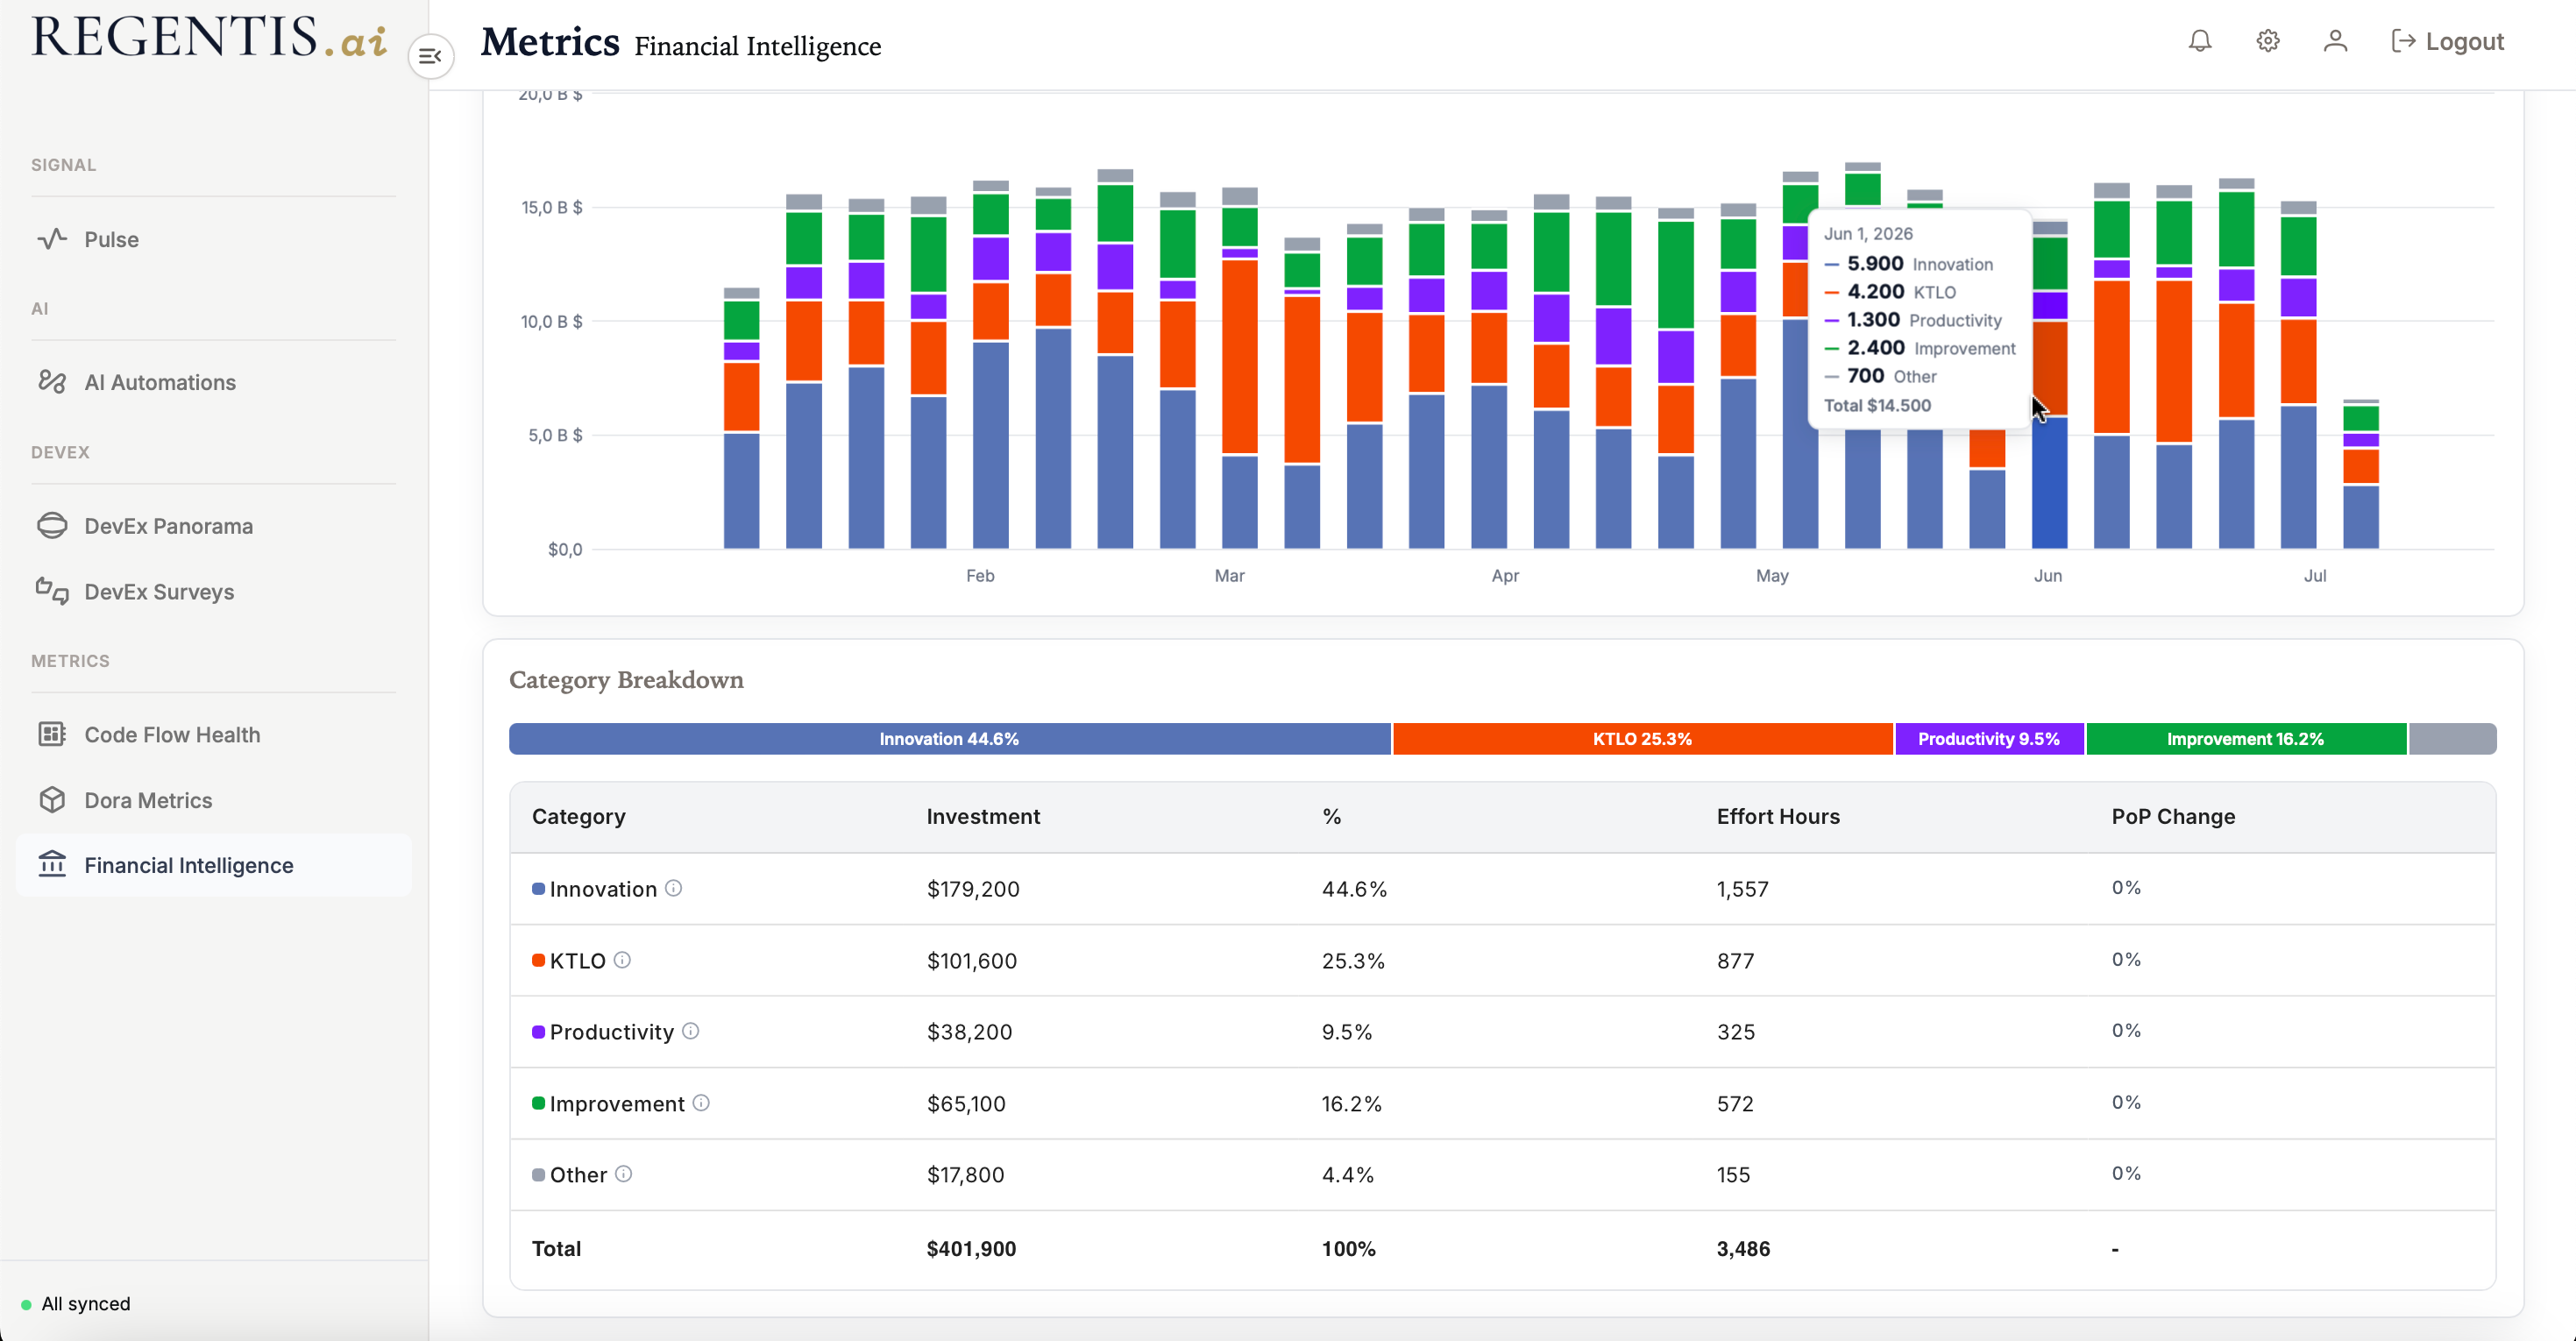The height and width of the screenshot is (1341, 2576).
Task: Click the Category column header
Action: click(579, 816)
